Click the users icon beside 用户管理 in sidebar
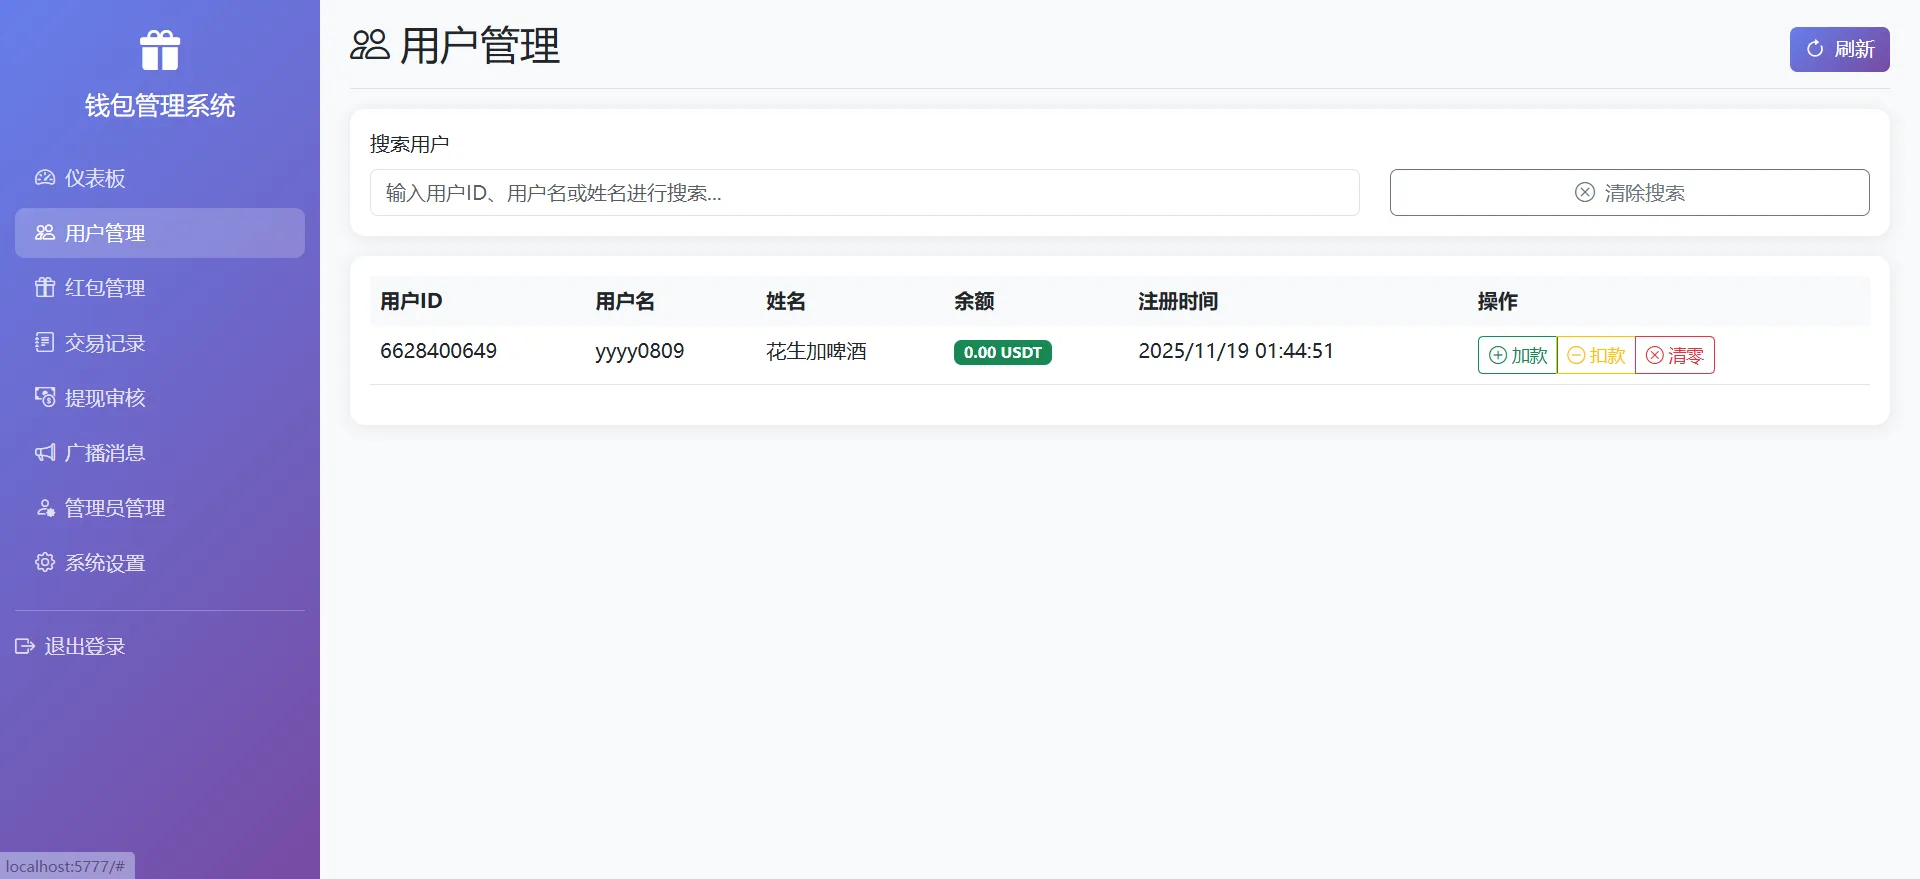The width and height of the screenshot is (1920, 879). (45, 233)
